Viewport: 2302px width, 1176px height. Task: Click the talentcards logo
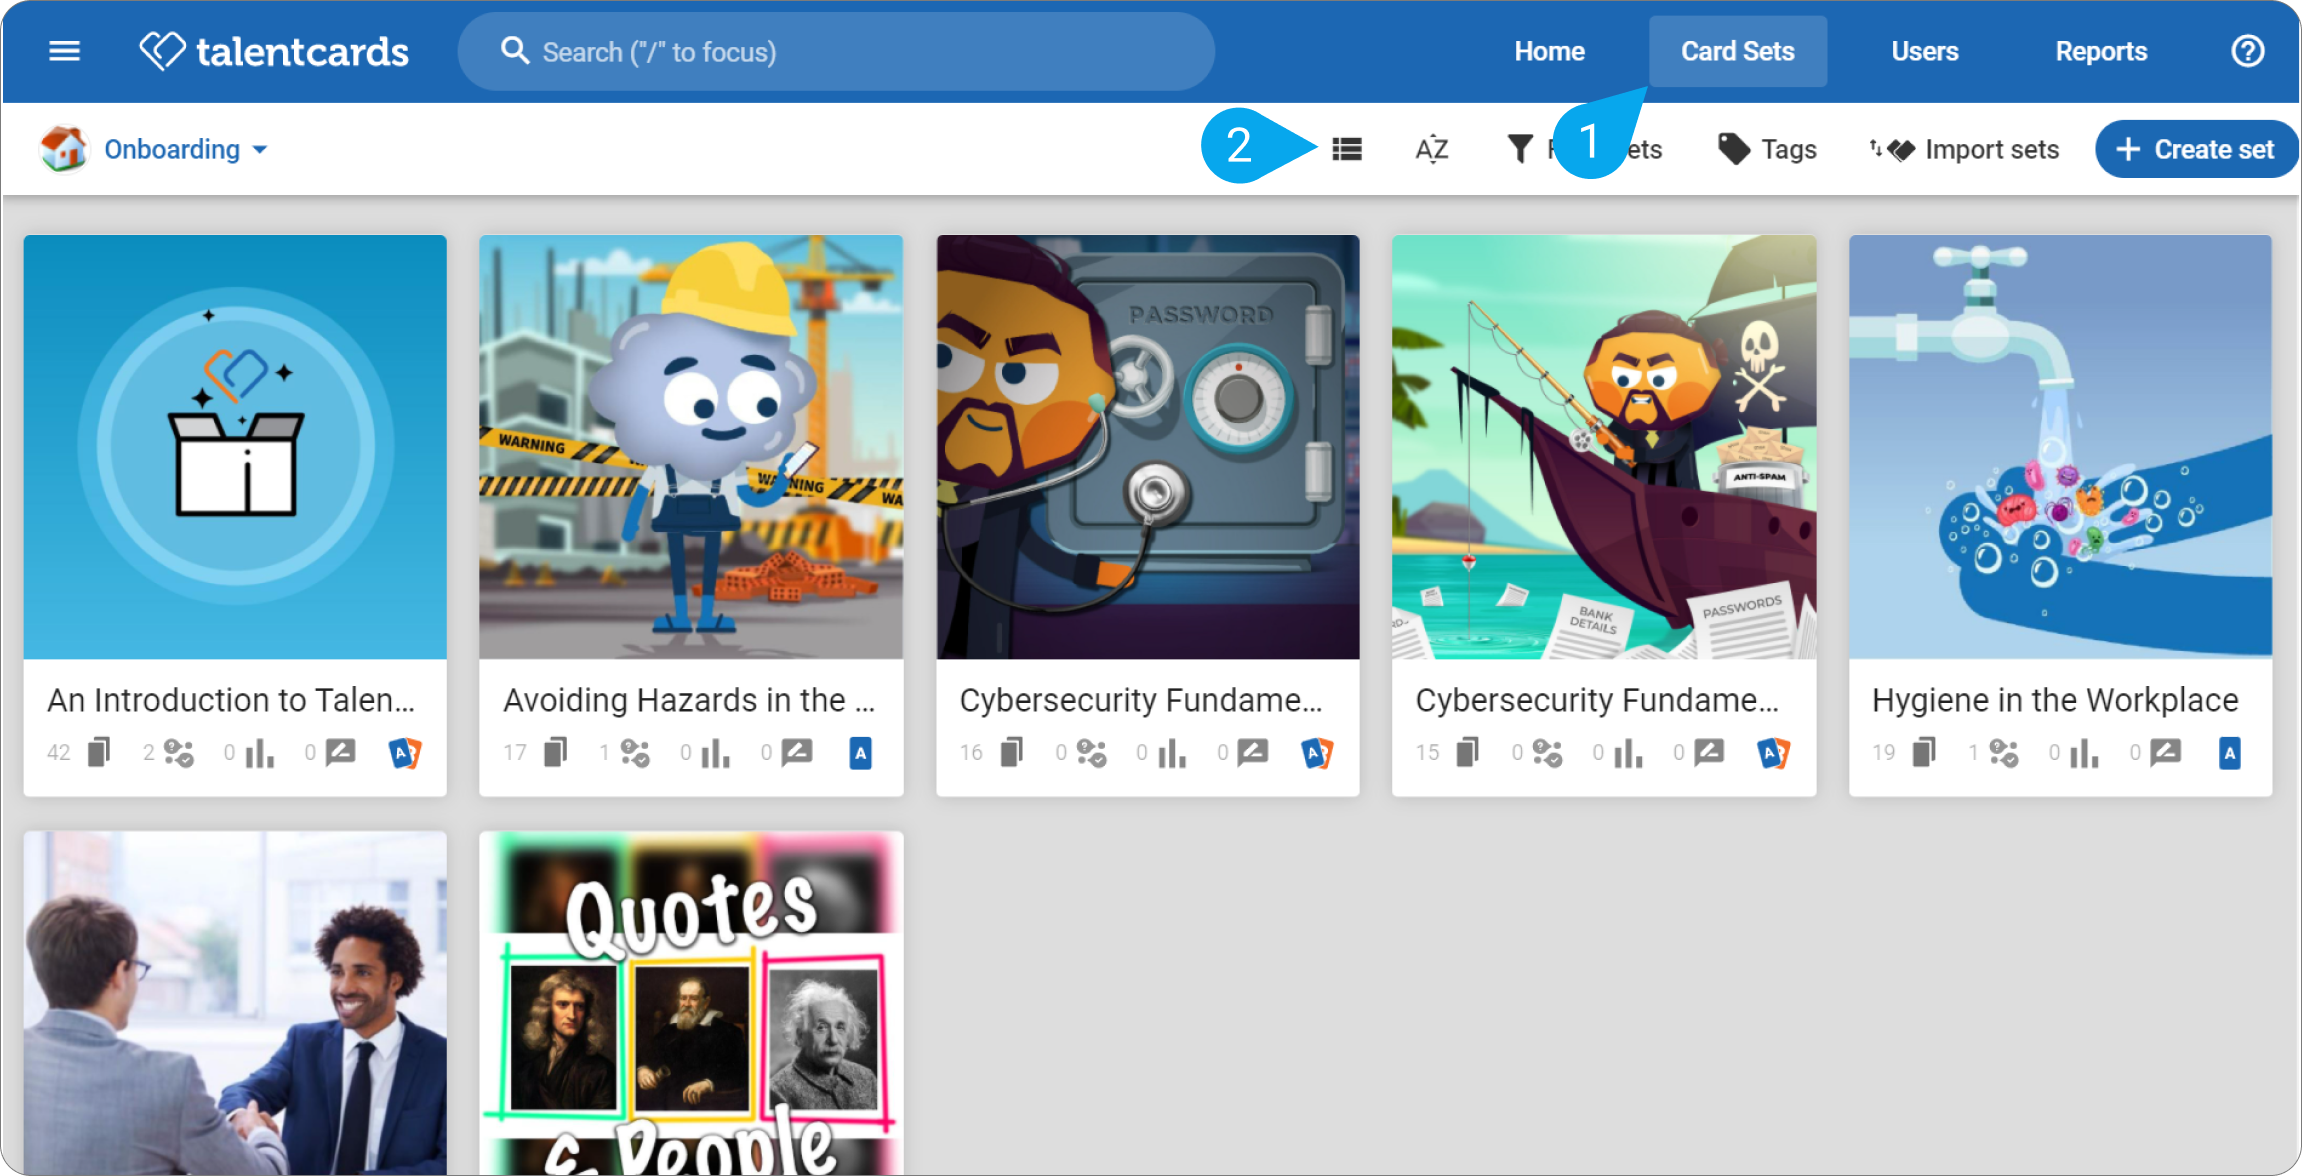pyautogui.click(x=274, y=51)
